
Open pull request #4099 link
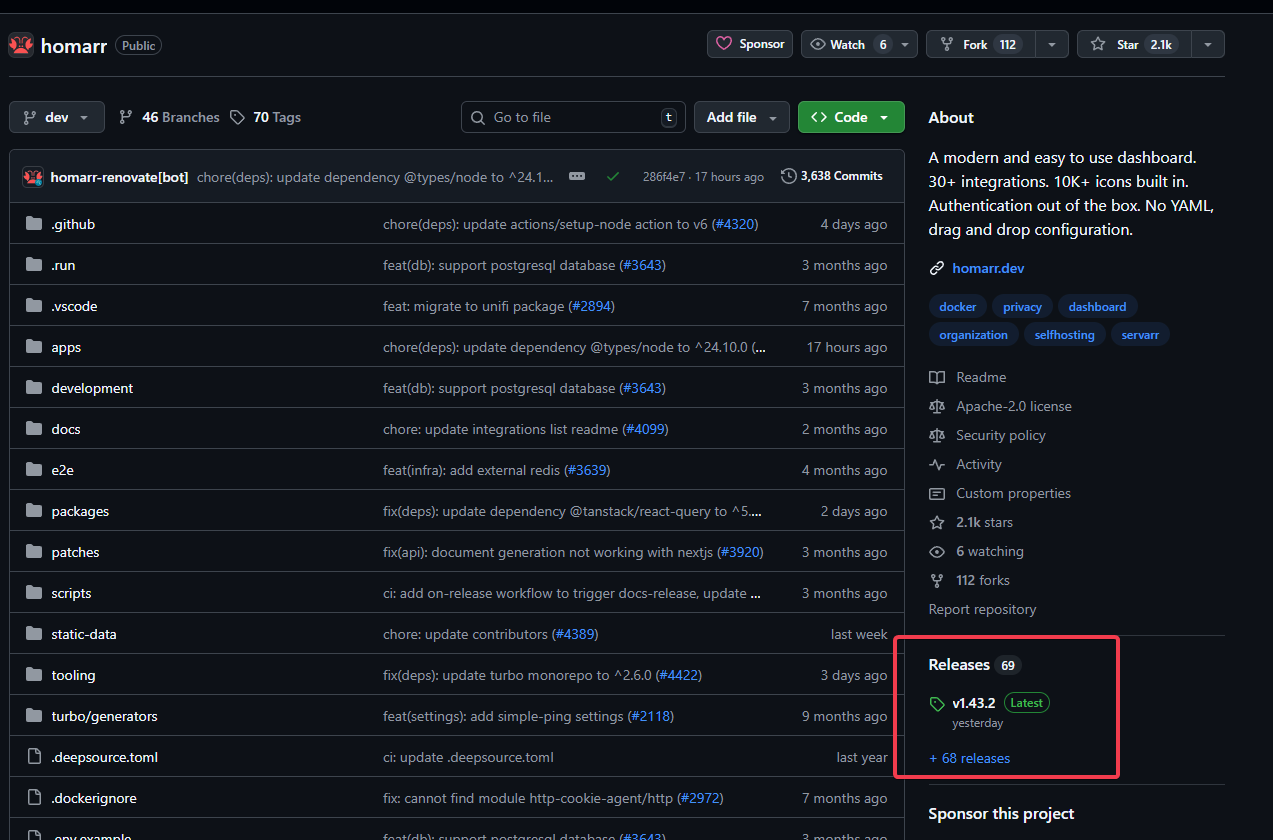(x=646, y=429)
